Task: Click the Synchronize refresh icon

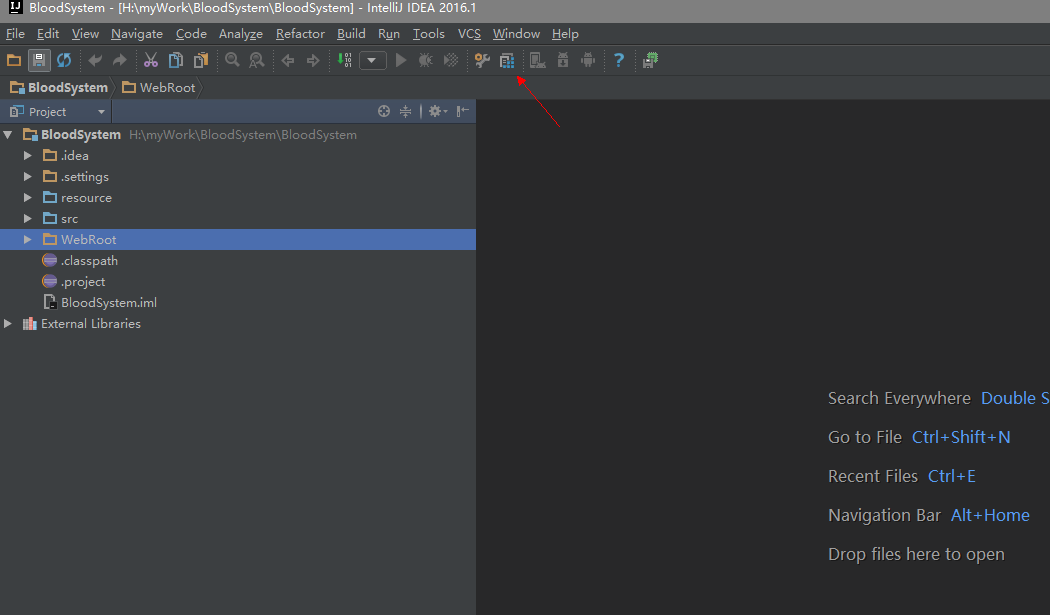Action: point(64,60)
